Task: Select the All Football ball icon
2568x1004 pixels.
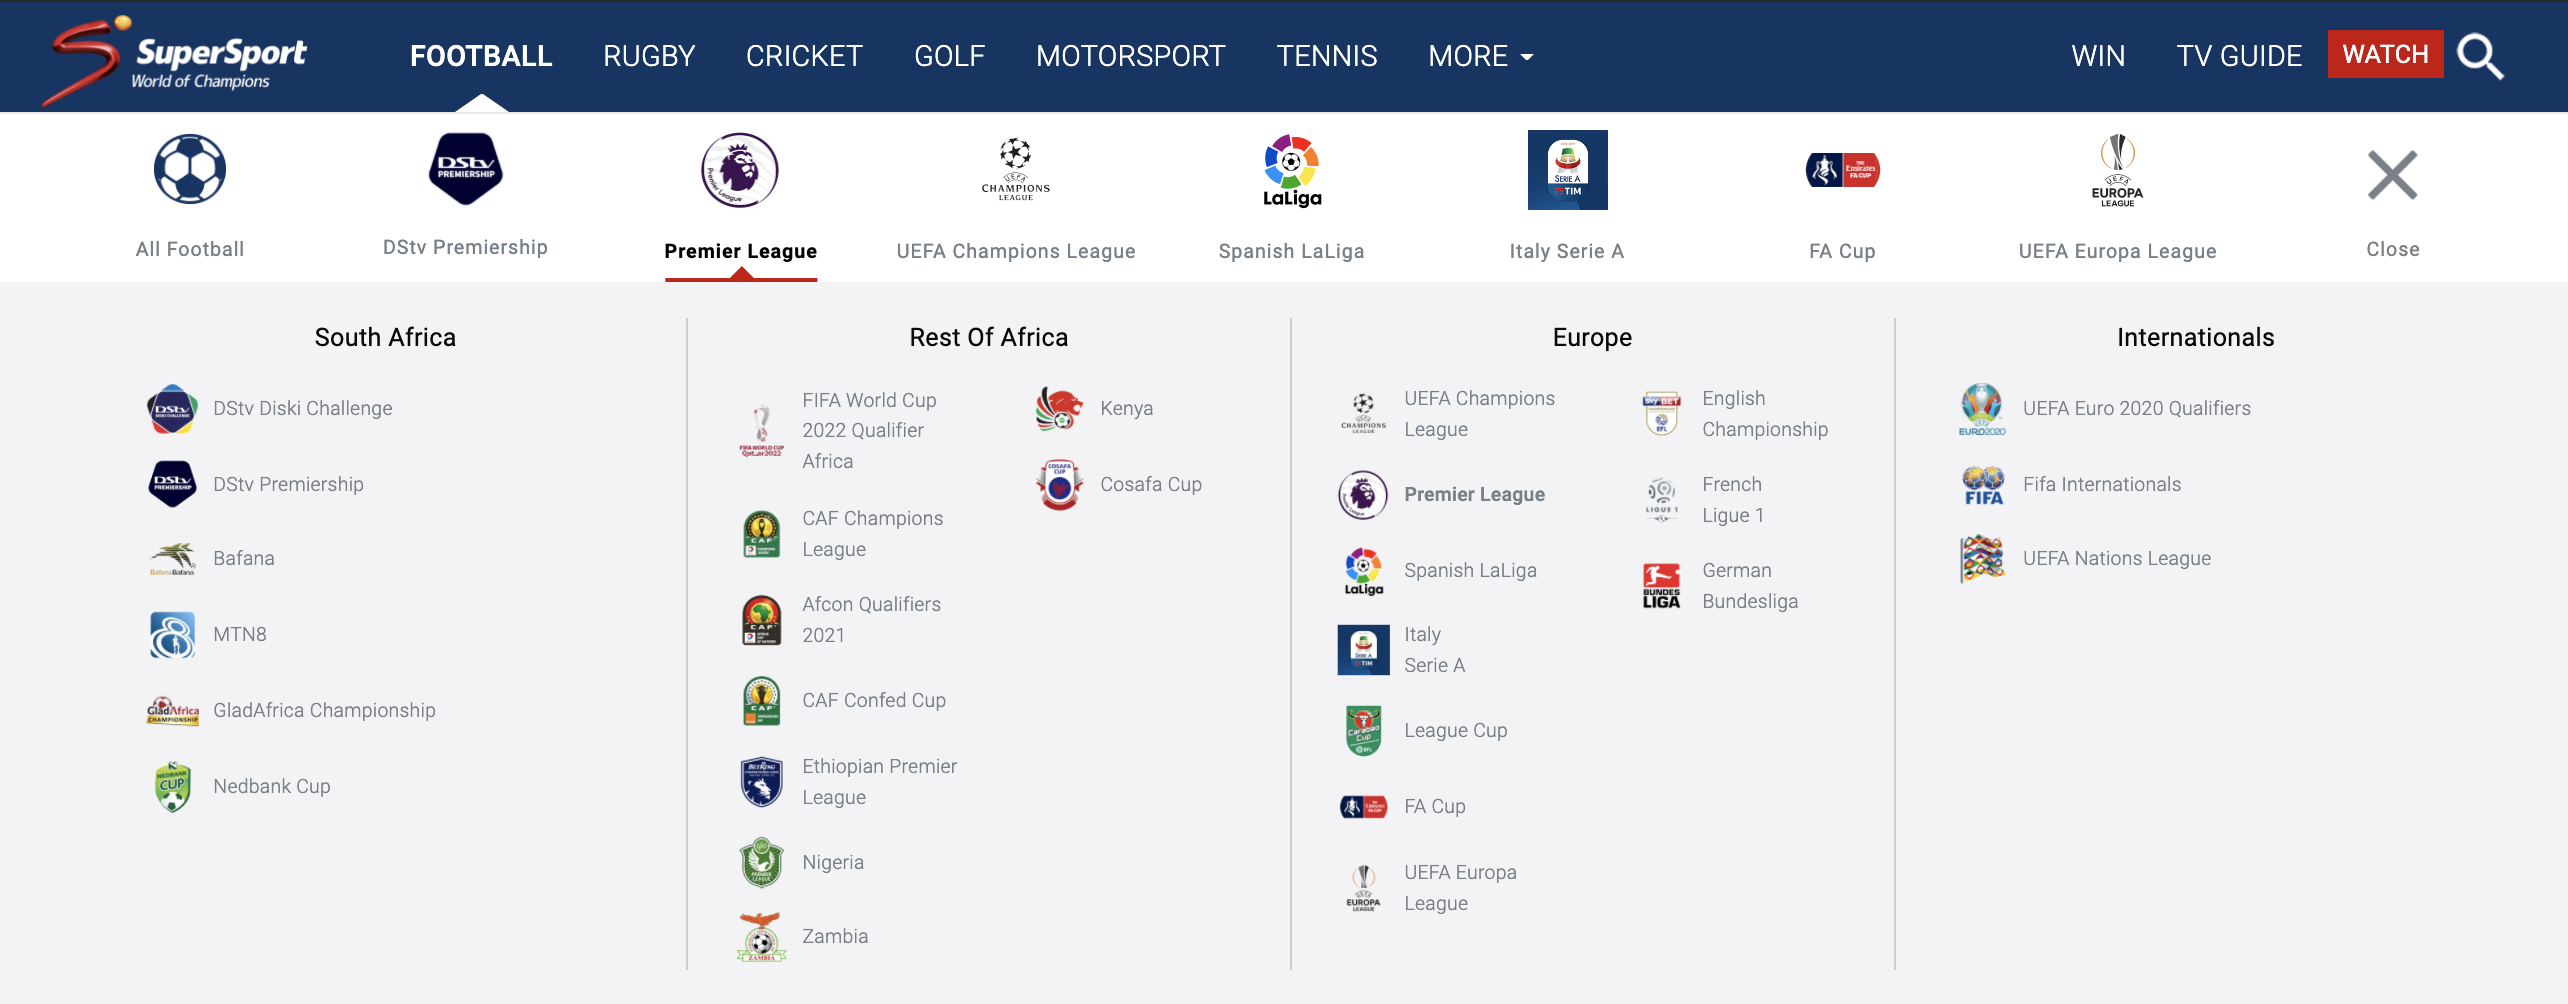Action: point(190,169)
